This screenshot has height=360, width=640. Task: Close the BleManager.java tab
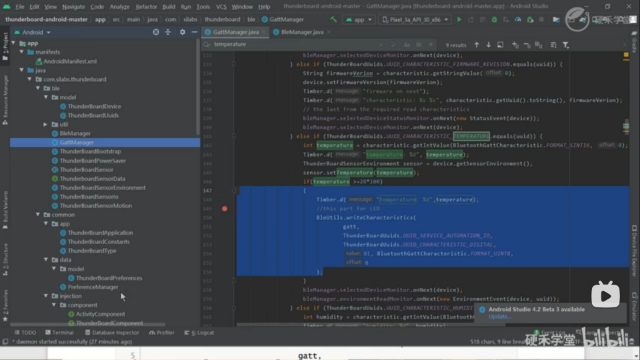click(x=329, y=32)
